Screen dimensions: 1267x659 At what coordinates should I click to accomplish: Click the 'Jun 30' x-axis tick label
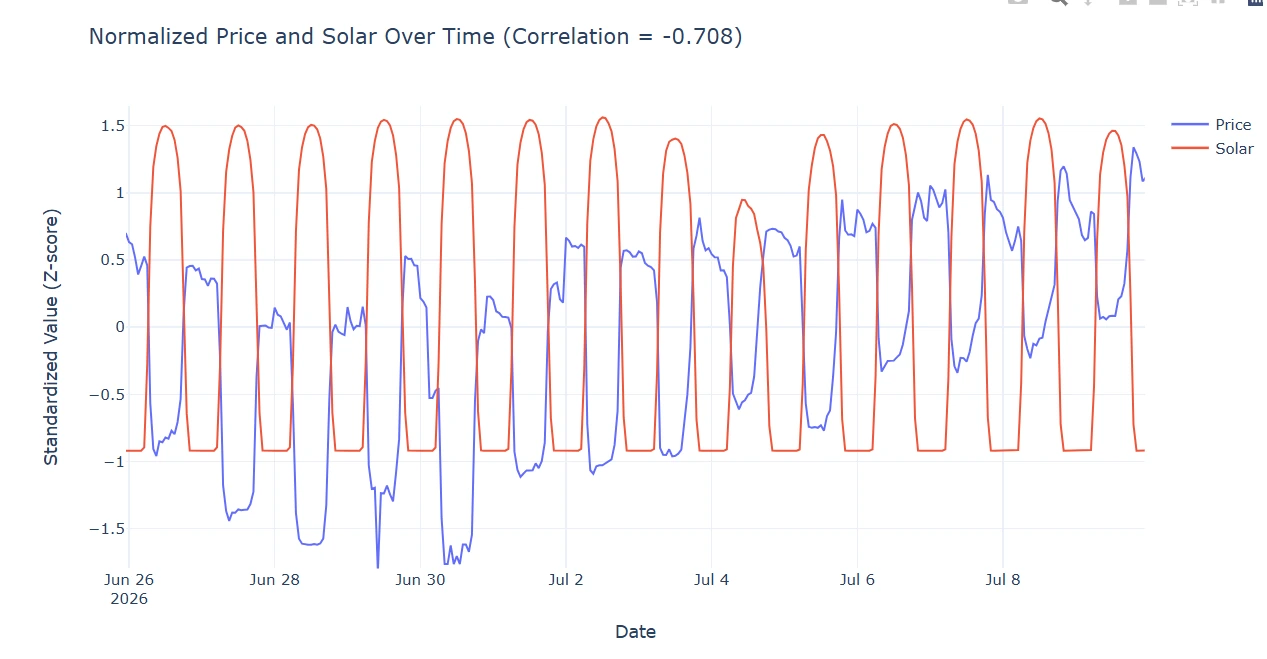421,580
